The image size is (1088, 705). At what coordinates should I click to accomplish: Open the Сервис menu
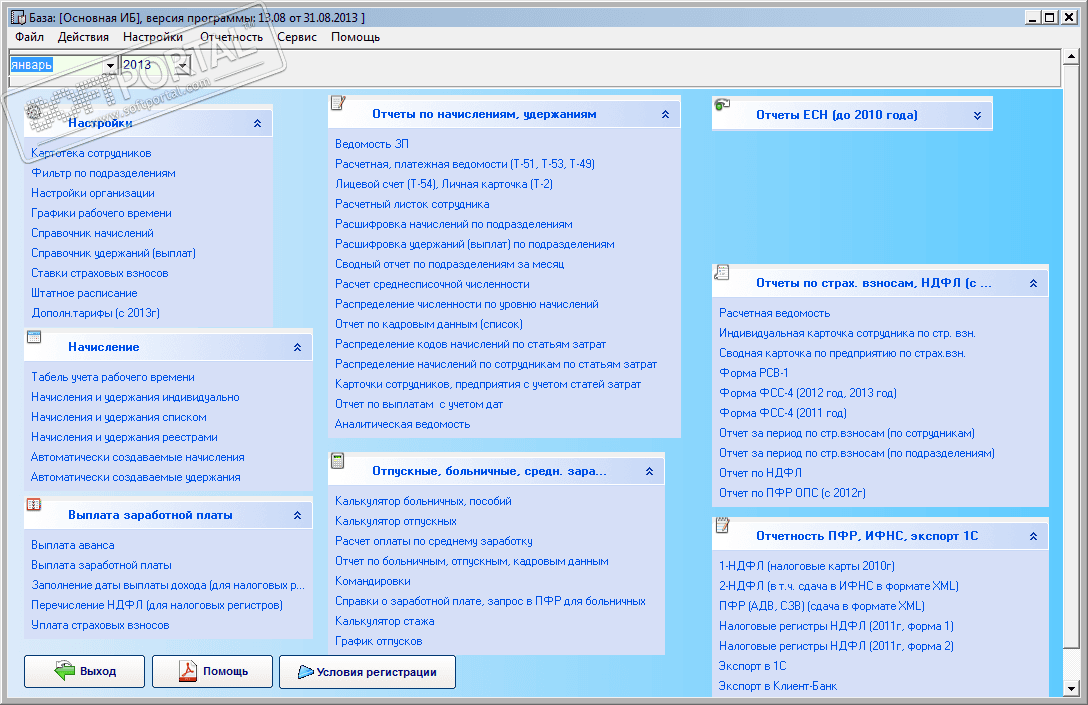click(x=297, y=37)
